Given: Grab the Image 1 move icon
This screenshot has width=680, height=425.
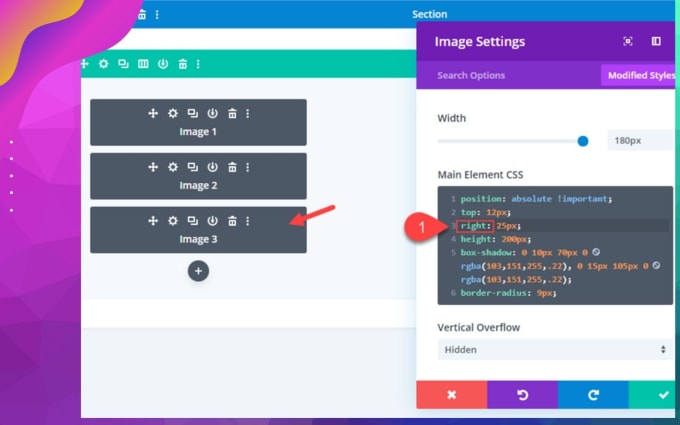Looking at the screenshot, I should click(153, 113).
